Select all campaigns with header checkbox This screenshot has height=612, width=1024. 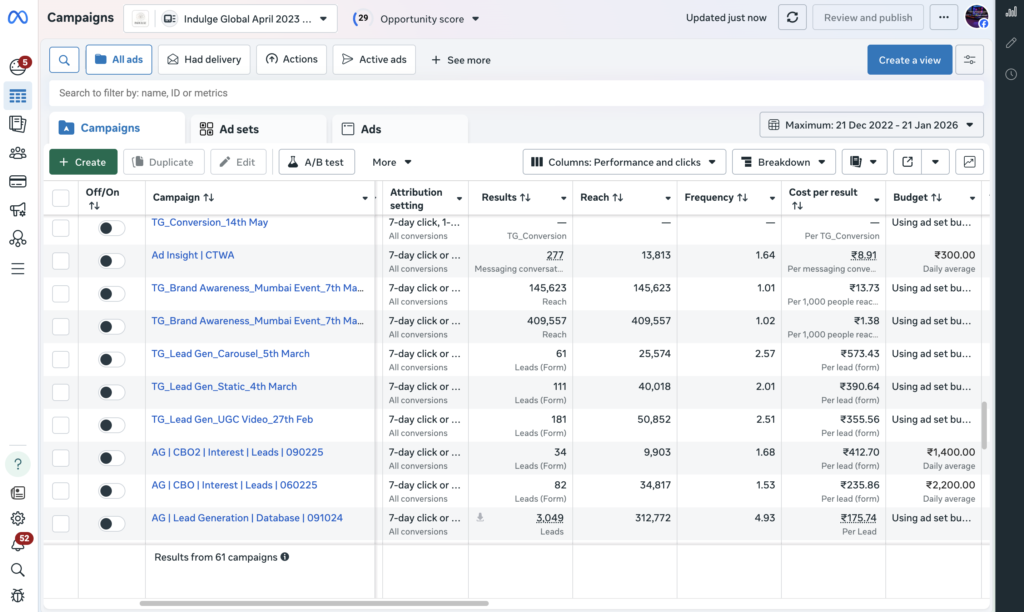tap(61, 198)
